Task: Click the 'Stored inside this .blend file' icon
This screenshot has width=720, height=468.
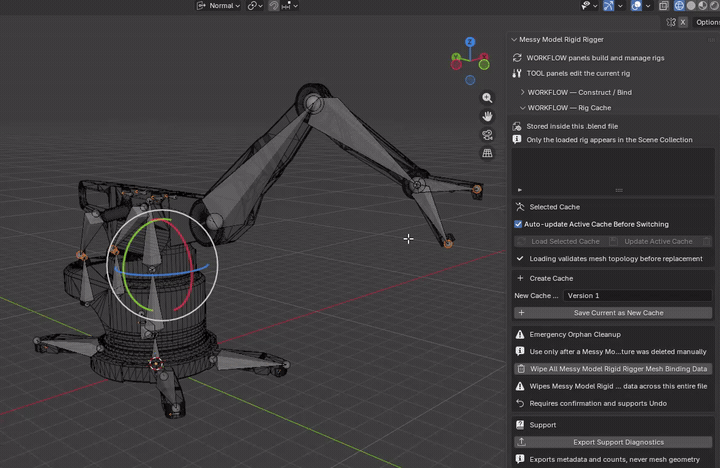Action: [x=517, y=126]
